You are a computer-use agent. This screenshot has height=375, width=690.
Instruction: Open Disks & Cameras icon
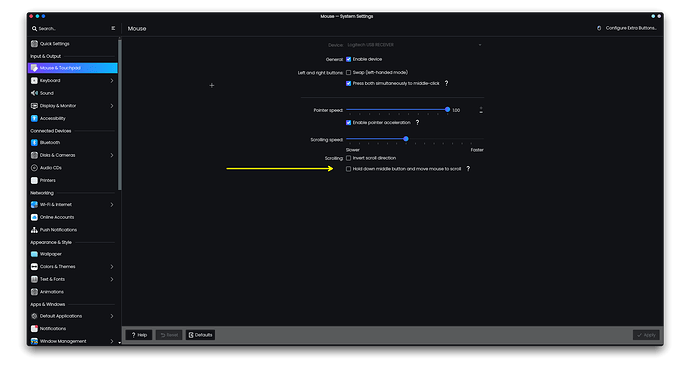point(34,155)
